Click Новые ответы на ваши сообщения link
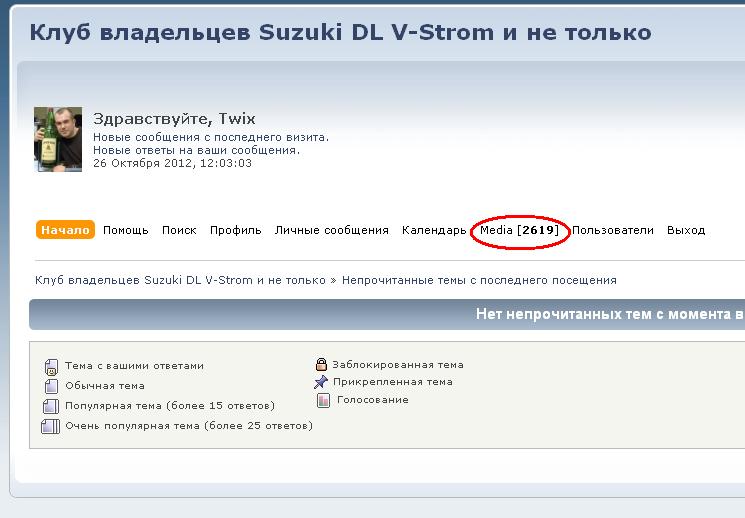 [196, 150]
